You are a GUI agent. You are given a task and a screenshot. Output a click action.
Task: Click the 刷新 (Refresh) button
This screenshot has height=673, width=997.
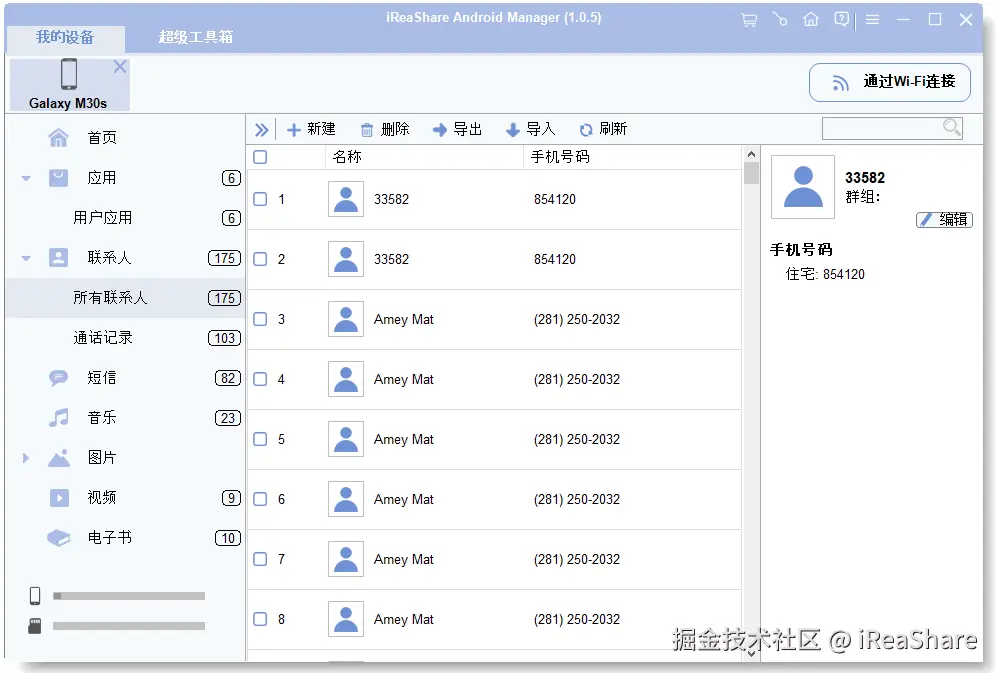pos(603,129)
